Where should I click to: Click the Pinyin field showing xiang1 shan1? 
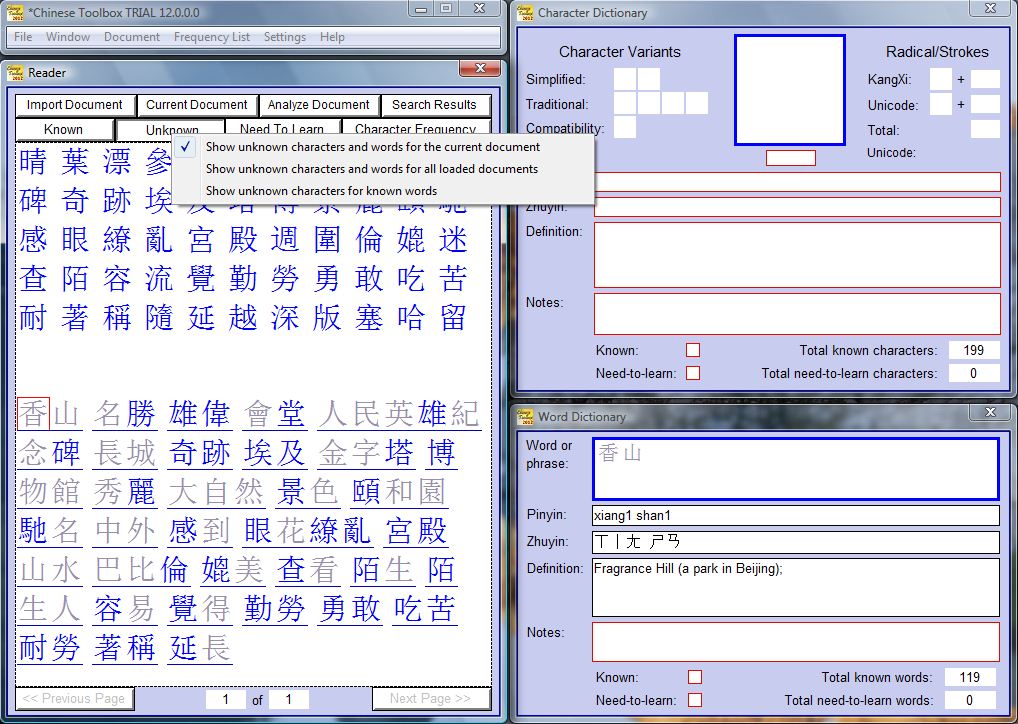pos(795,515)
